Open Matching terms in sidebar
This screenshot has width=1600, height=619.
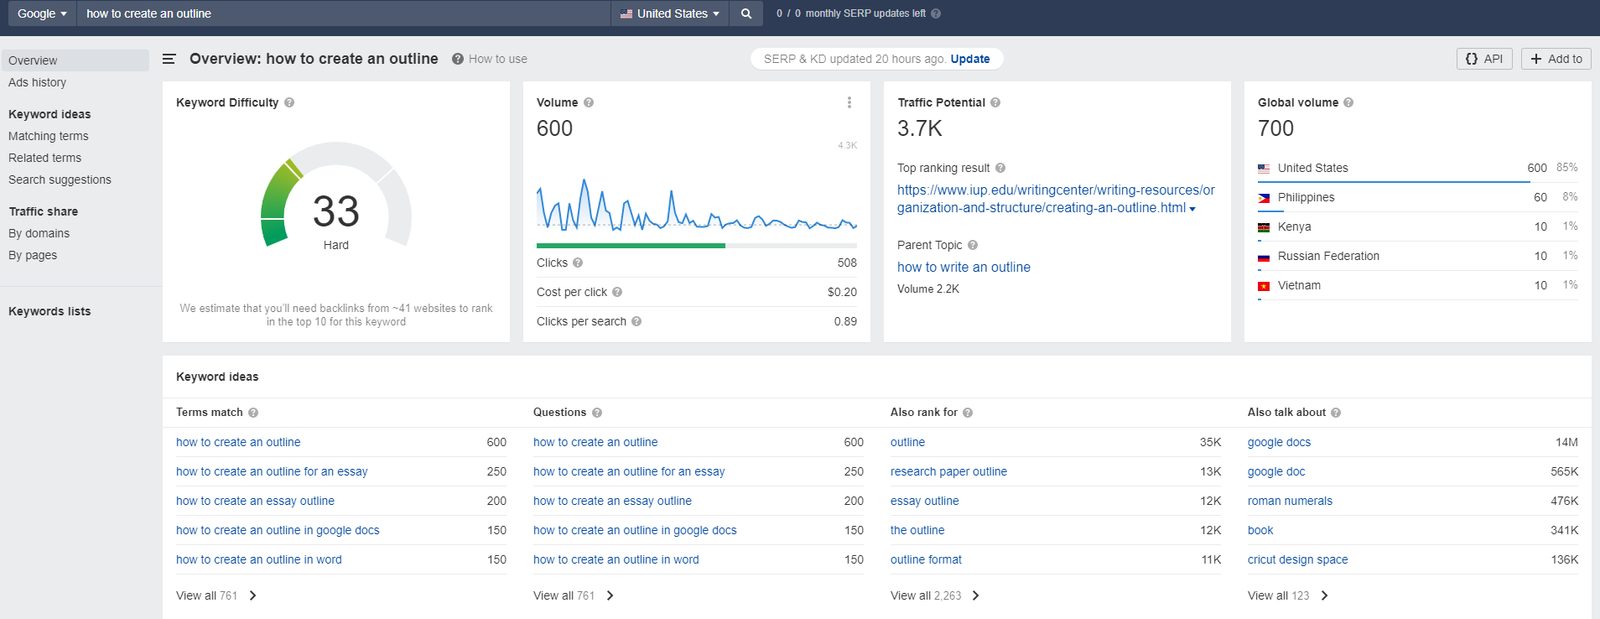pyautogui.click(x=48, y=136)
